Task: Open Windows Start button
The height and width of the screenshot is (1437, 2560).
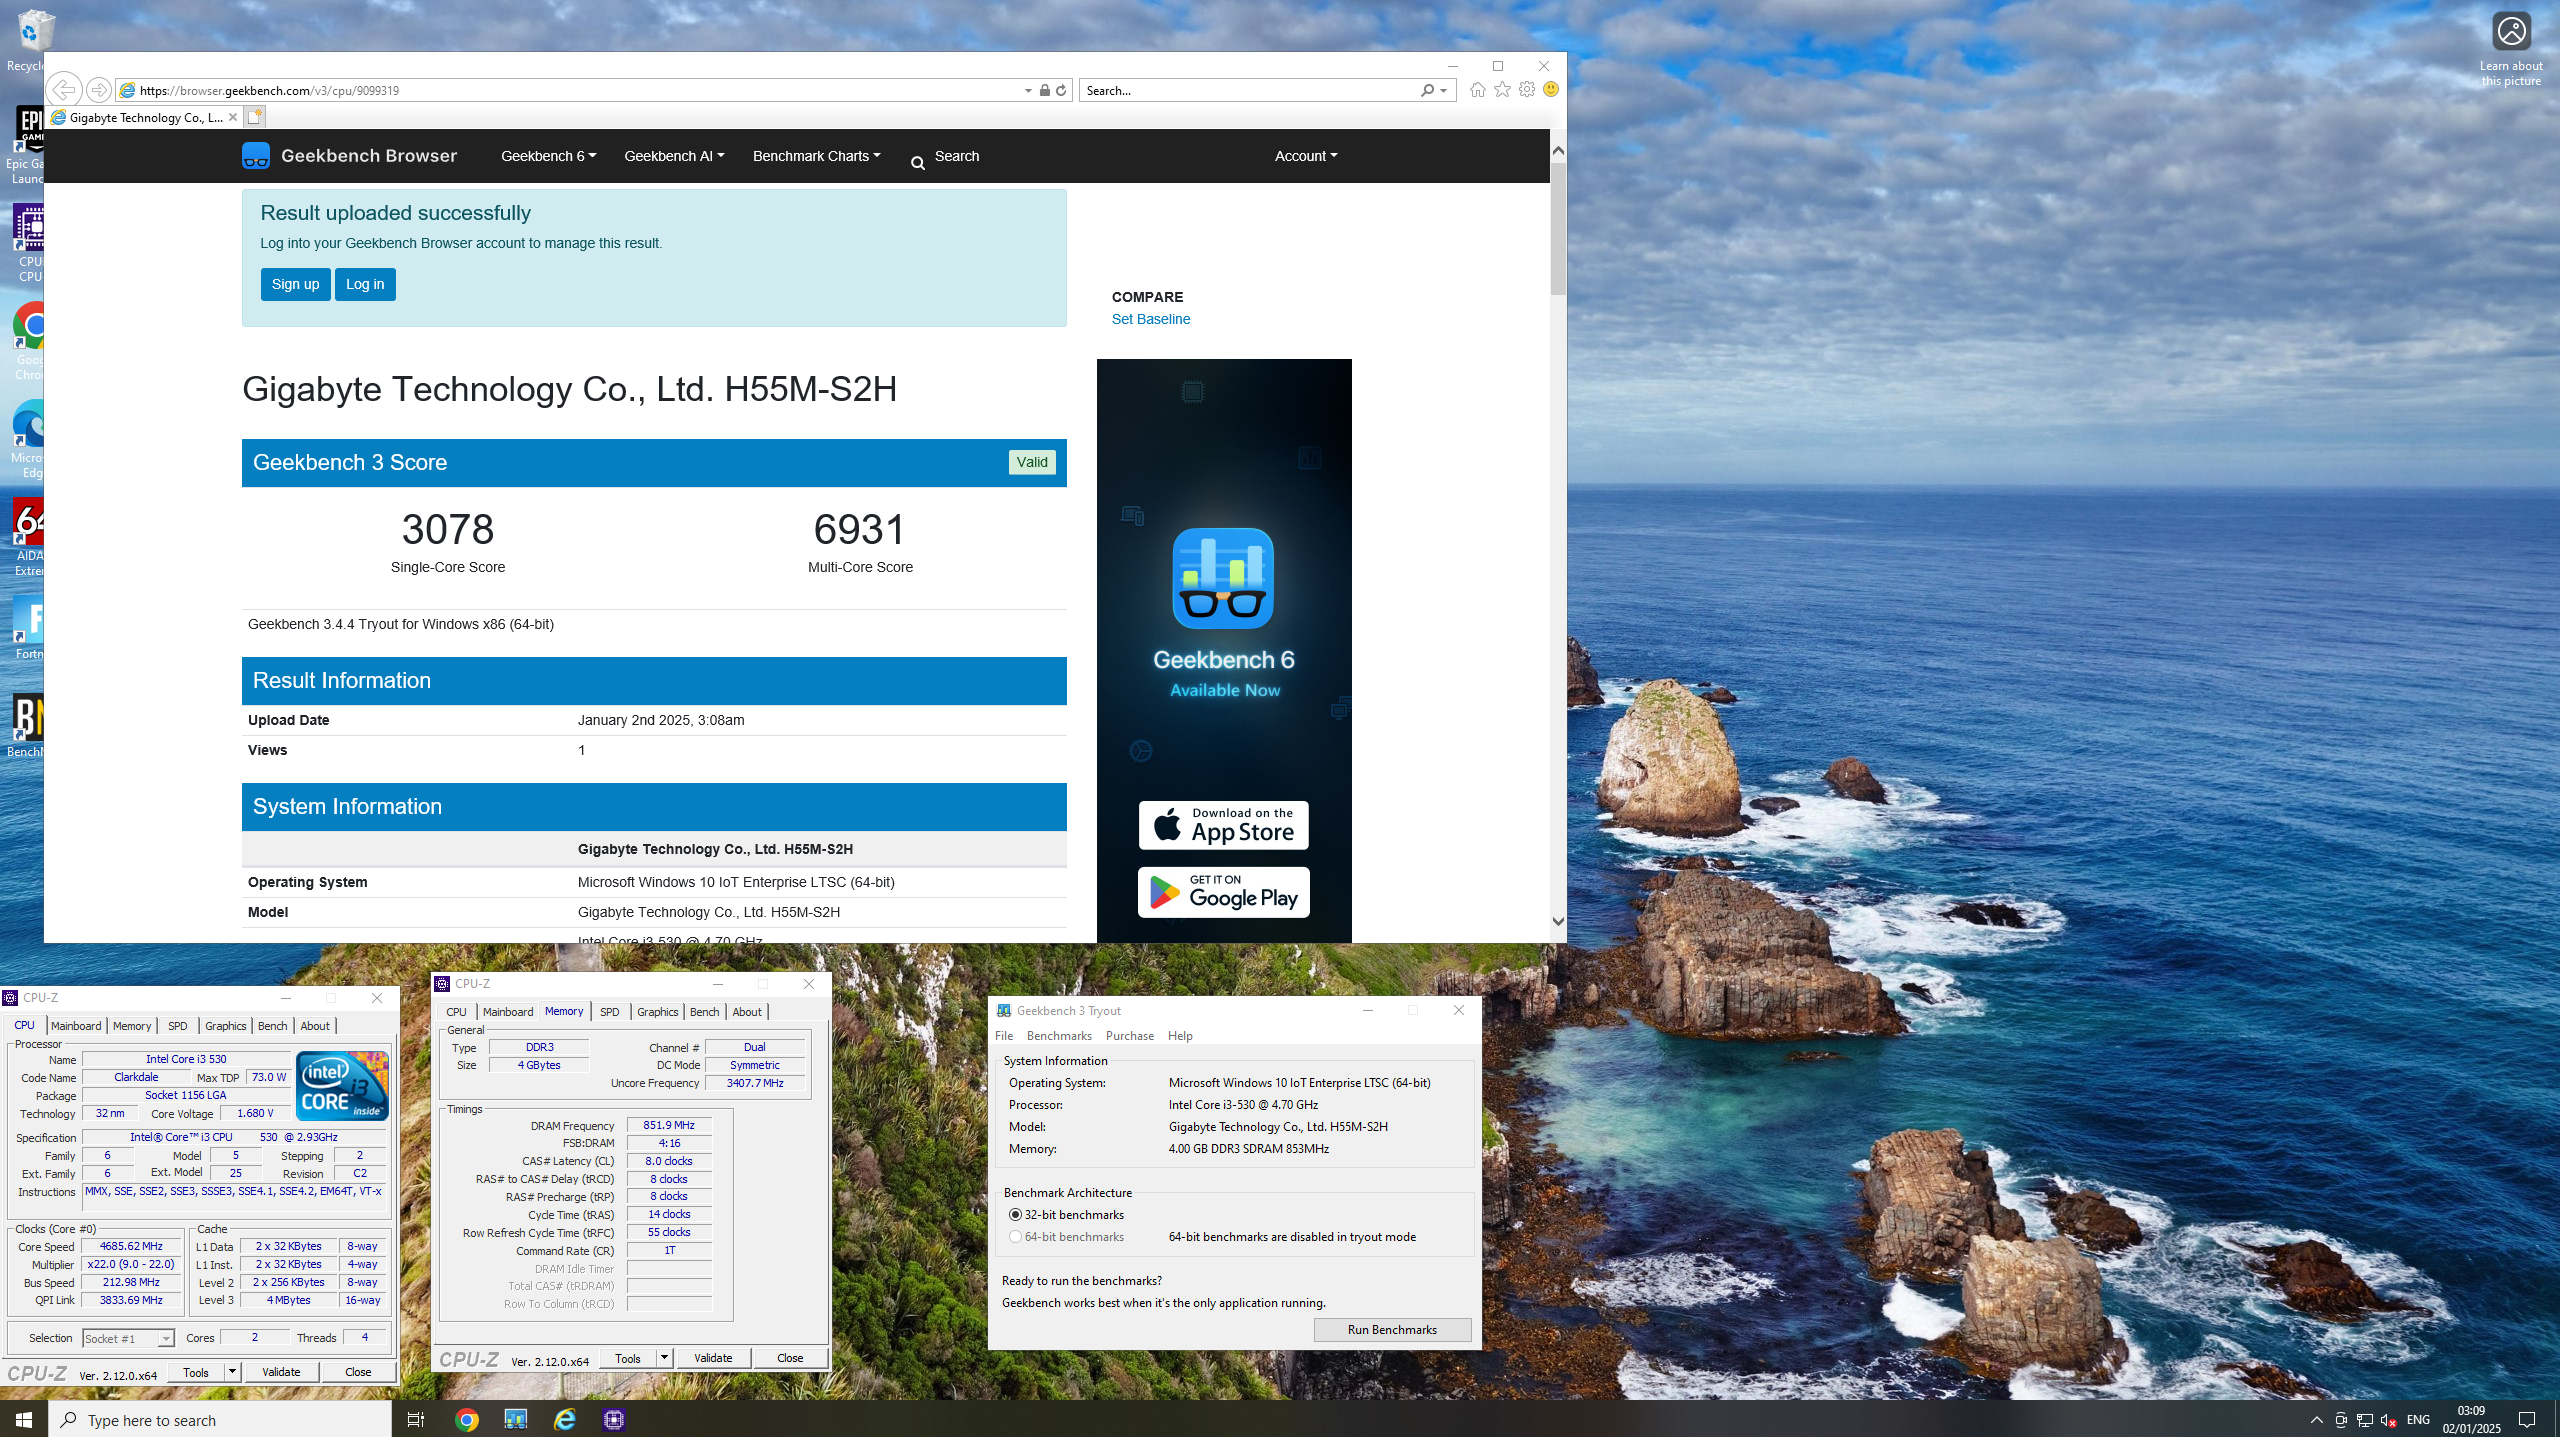Action: pyautogui.click(x=24, y=1419)
